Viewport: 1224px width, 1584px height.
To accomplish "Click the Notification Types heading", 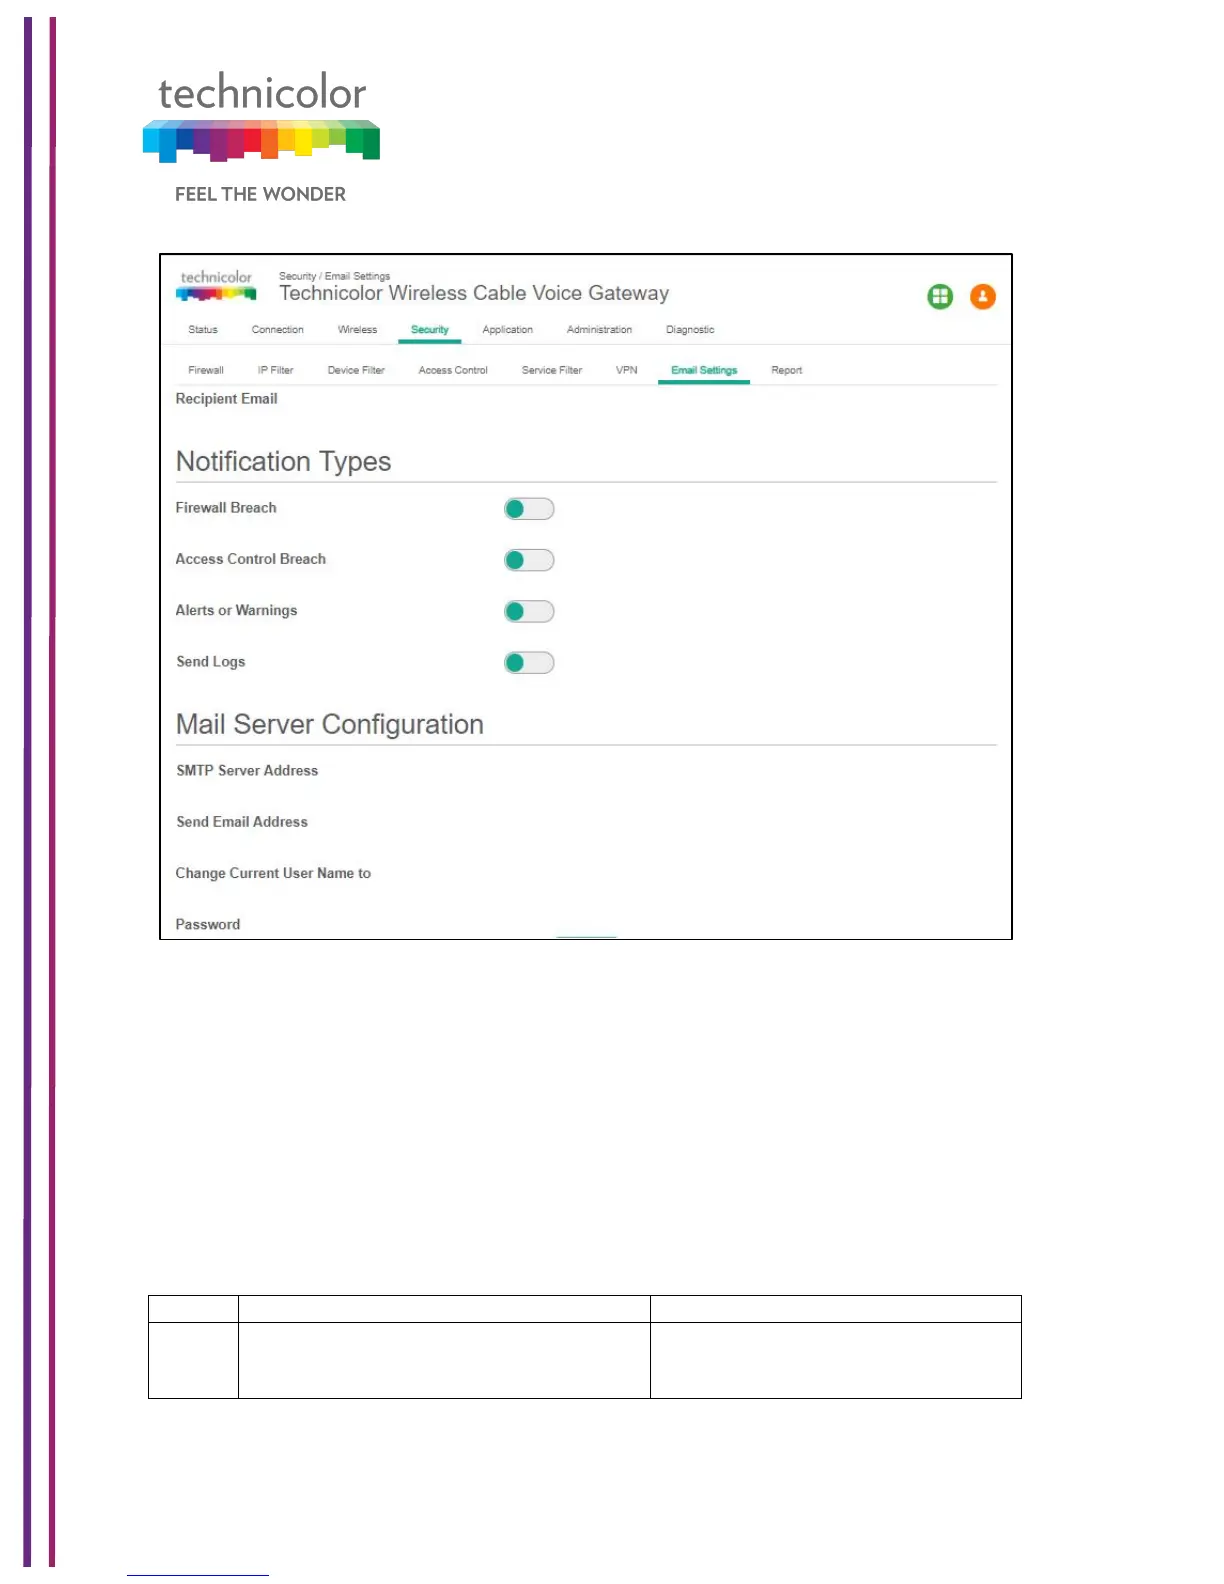I will pos(283,462).
